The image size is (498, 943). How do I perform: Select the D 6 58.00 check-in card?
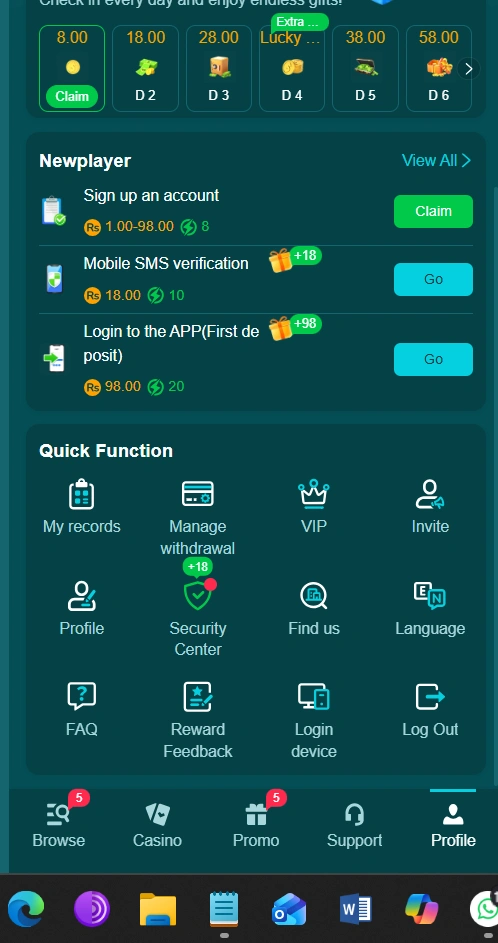pyautogui.click(x=439, y=68)
